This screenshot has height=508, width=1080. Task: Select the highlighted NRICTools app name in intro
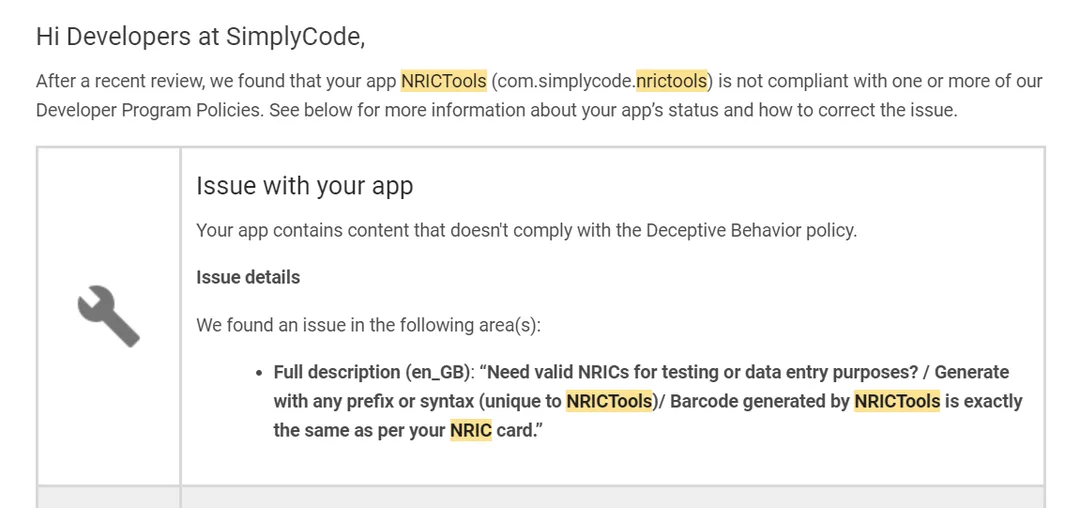(444, 81)
